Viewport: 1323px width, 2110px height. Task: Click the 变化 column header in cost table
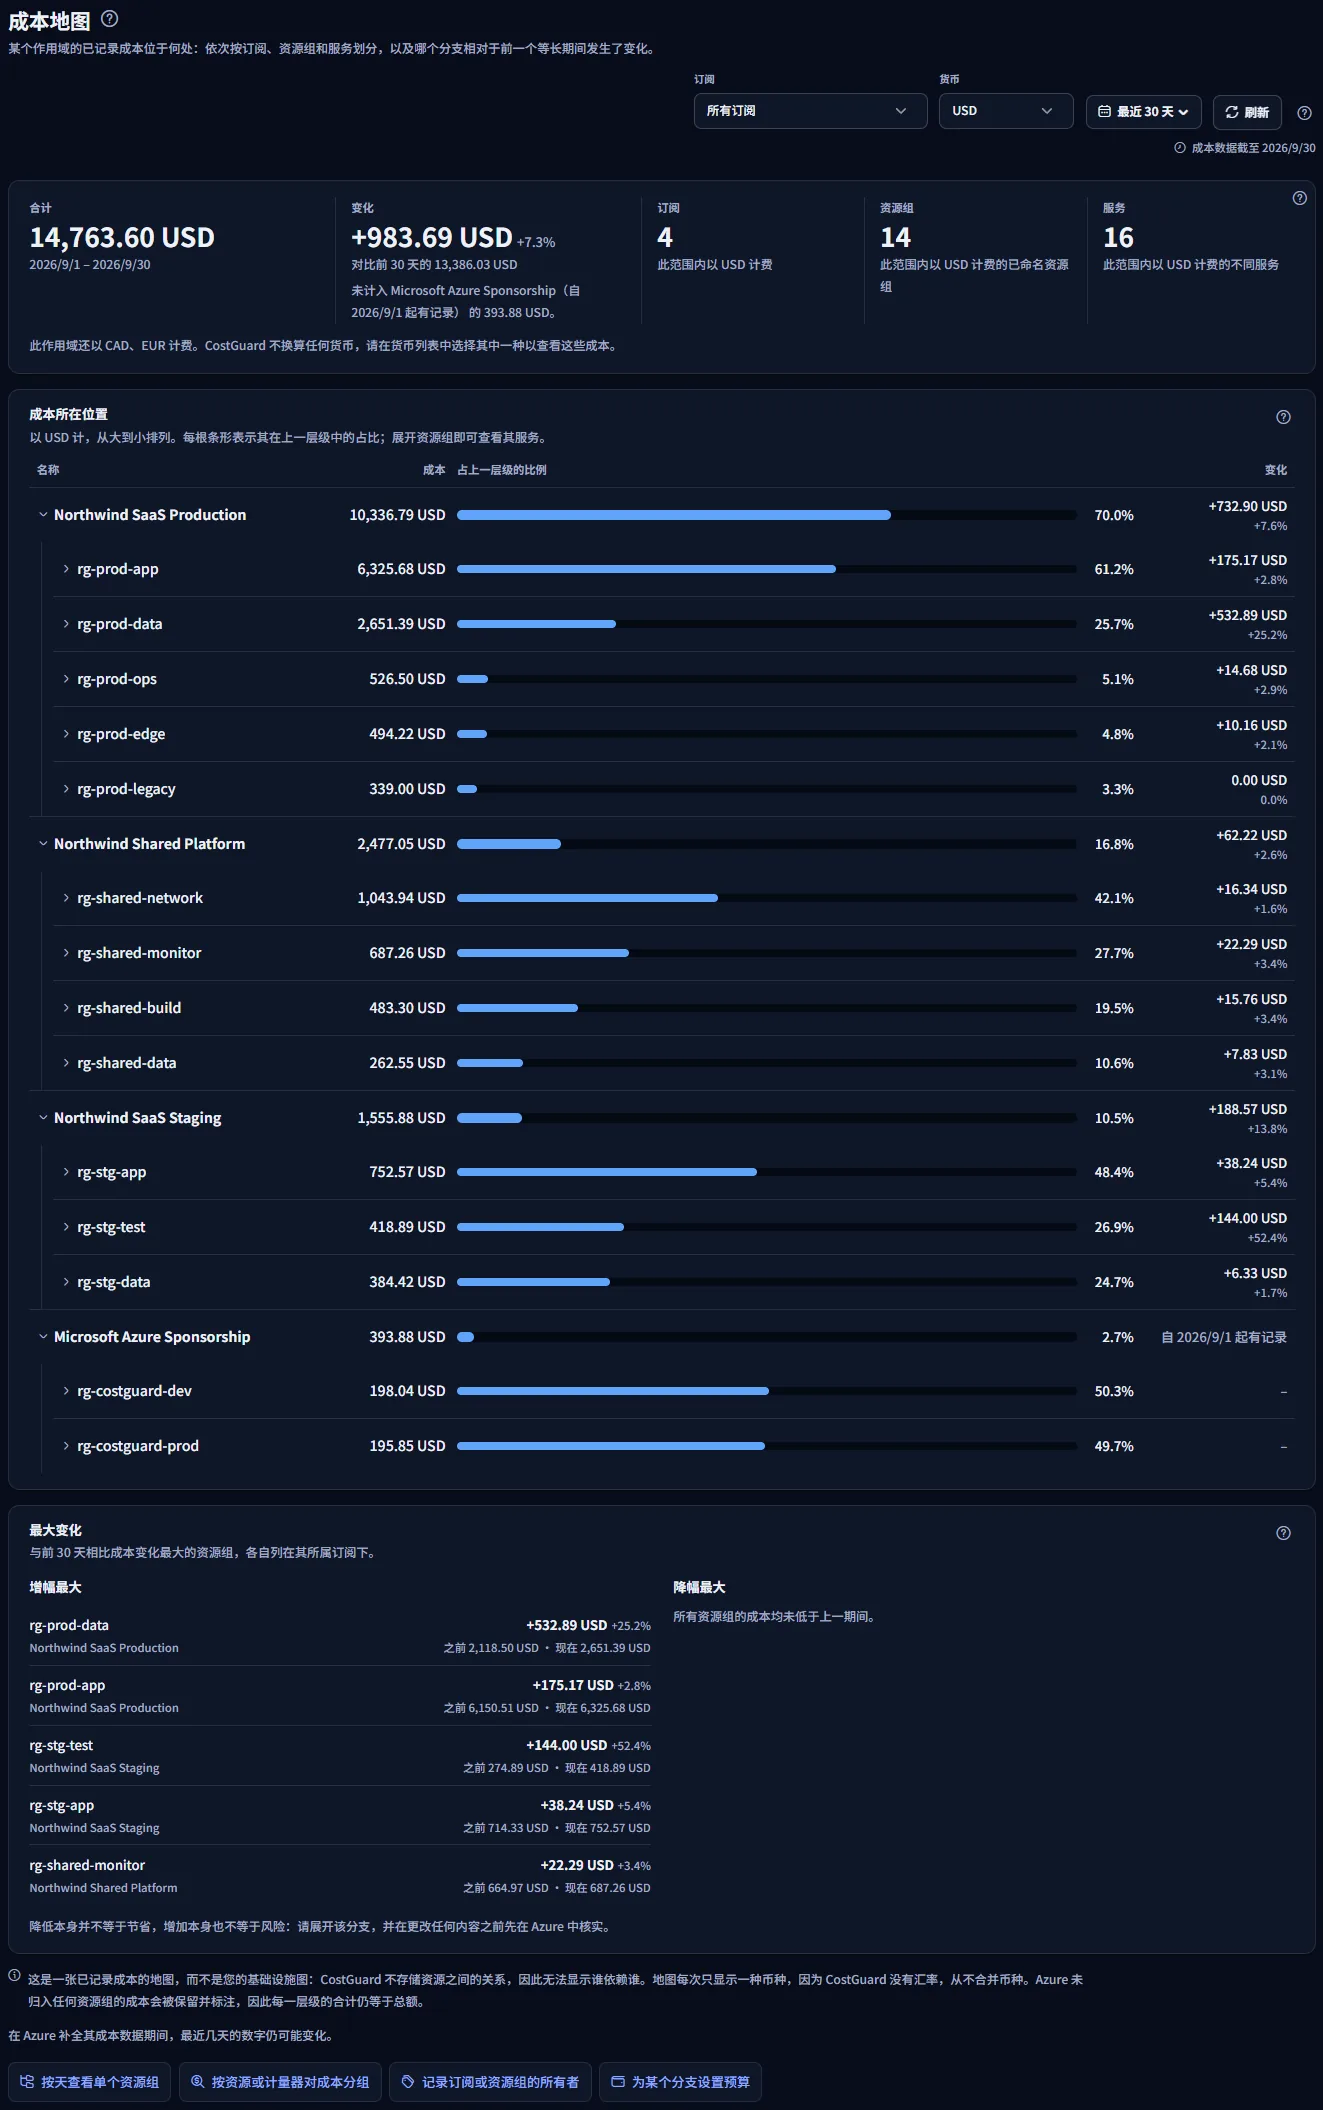tap(1276, 470)
